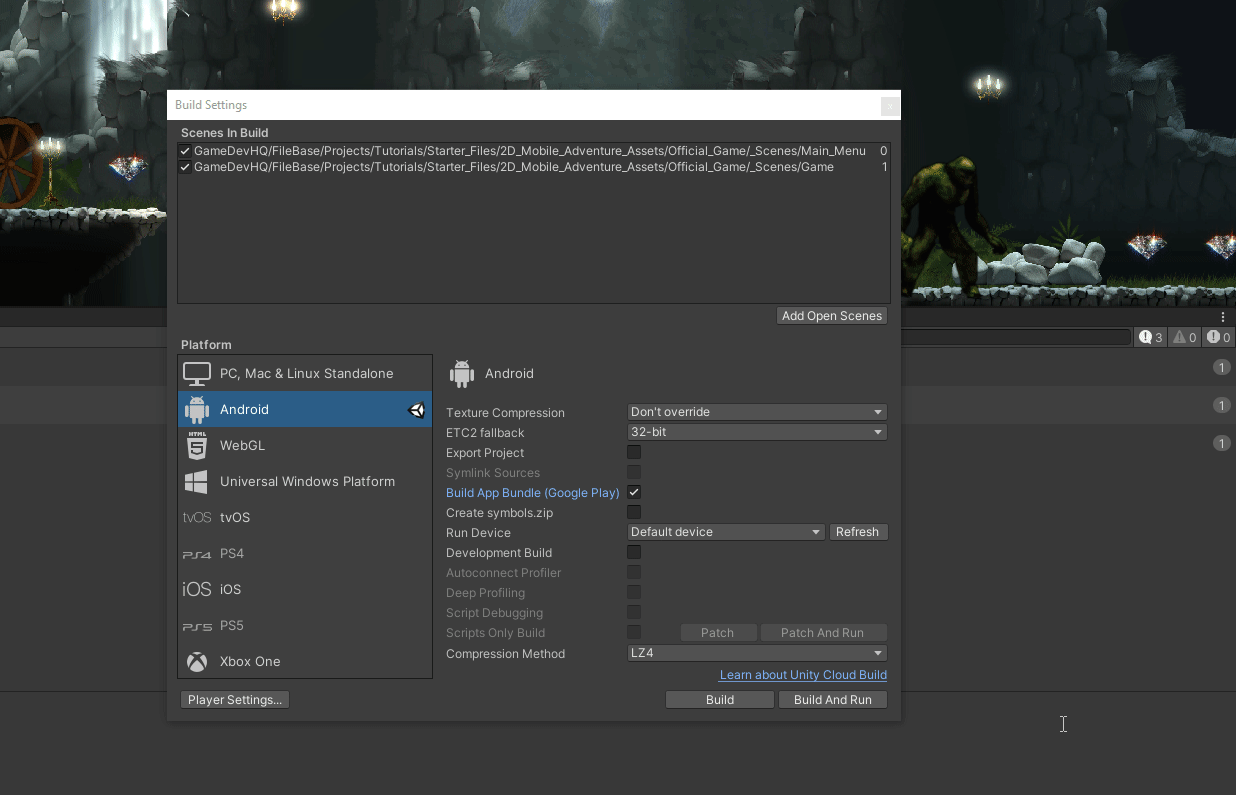Click the Autoconnect Profiler checkbox
This screenshot has height=795, width=1236.
634,572
